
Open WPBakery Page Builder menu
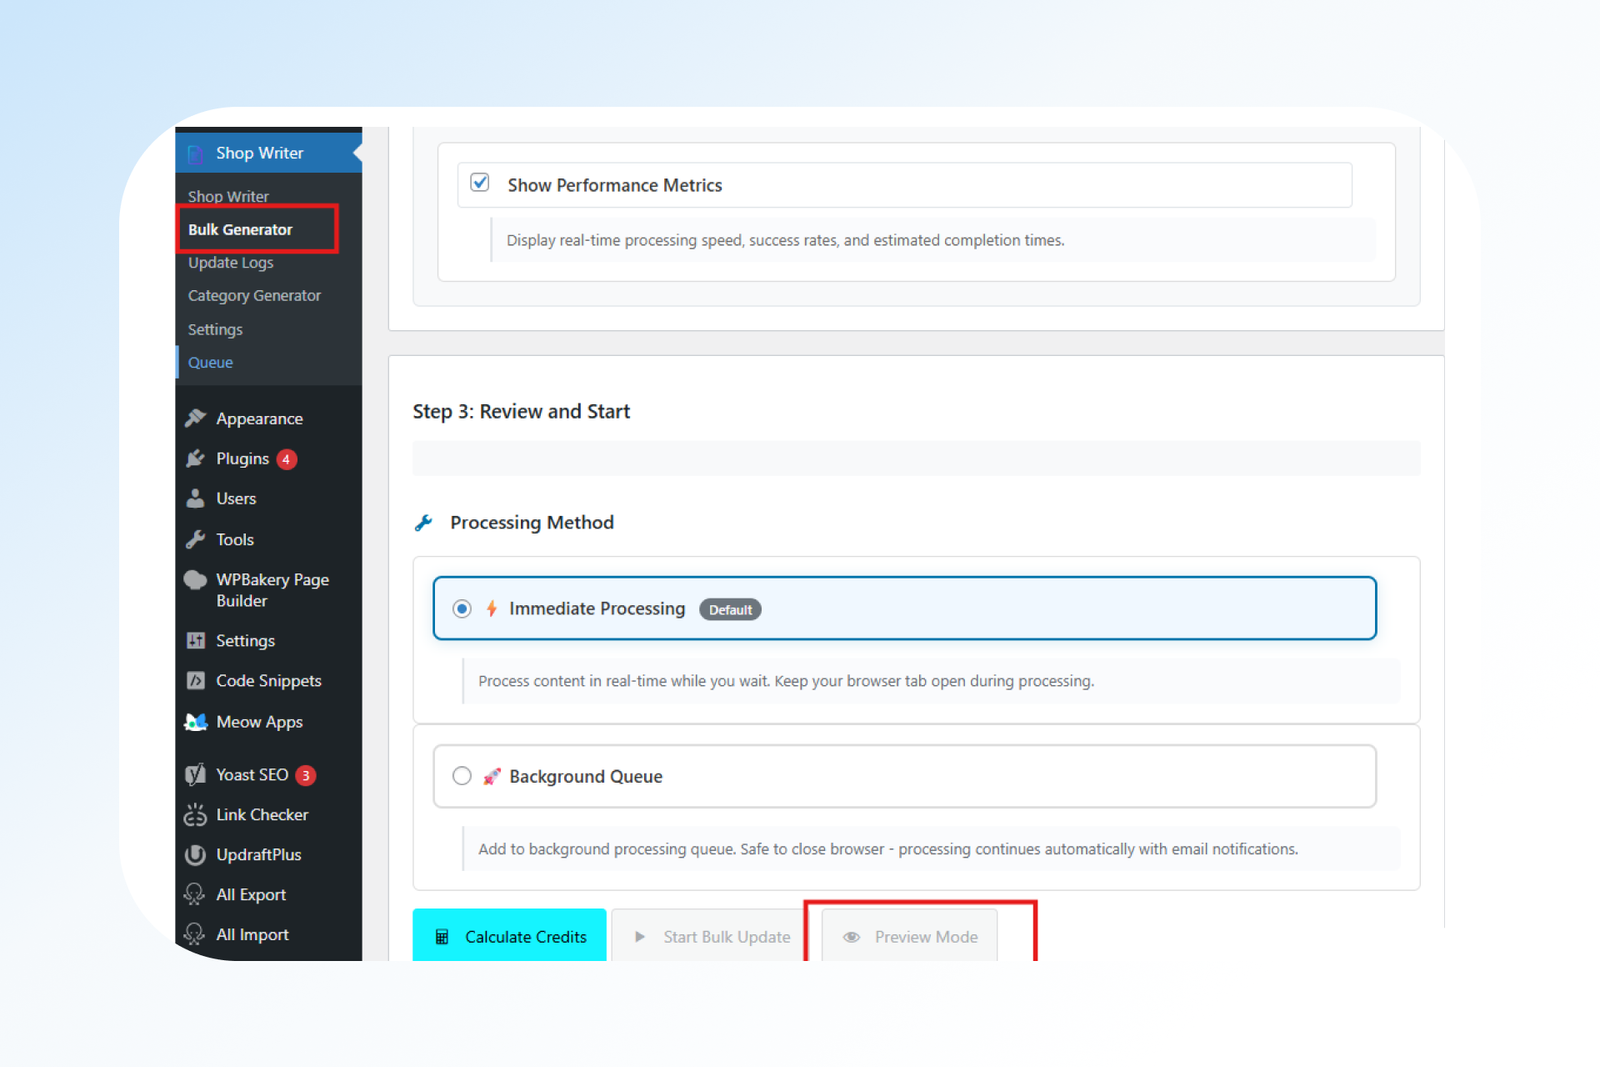271,590
